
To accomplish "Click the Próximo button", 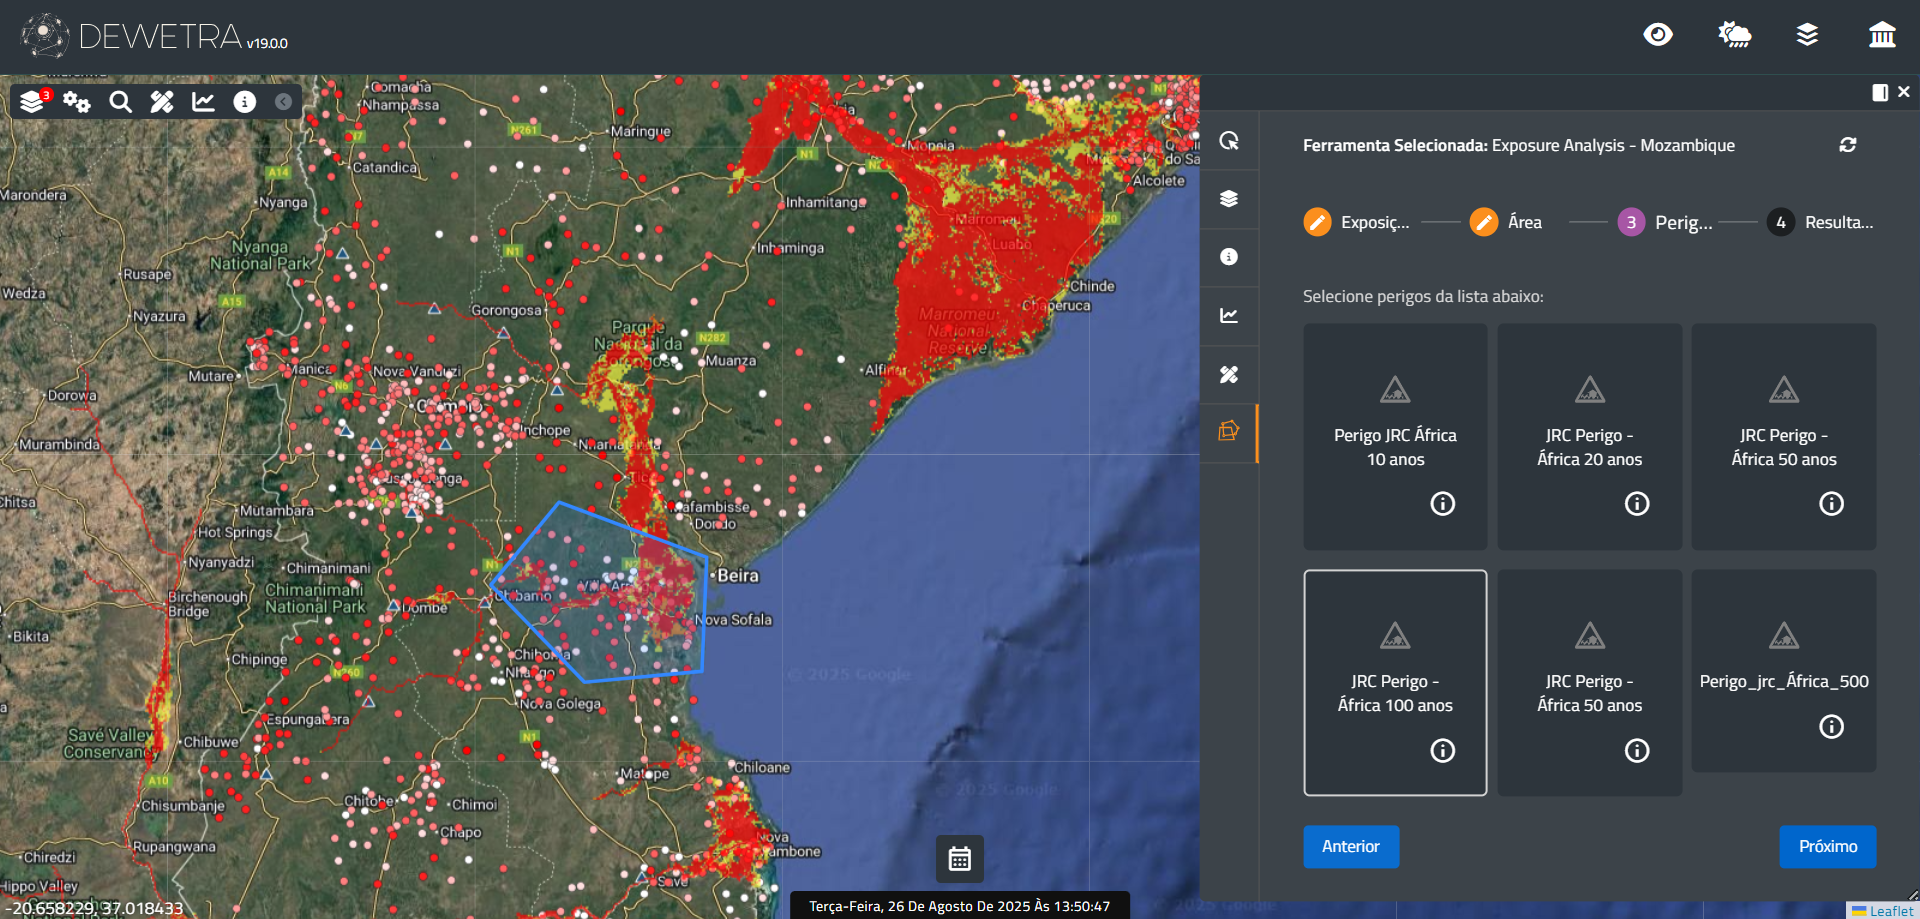I will tap(1827, 846).
